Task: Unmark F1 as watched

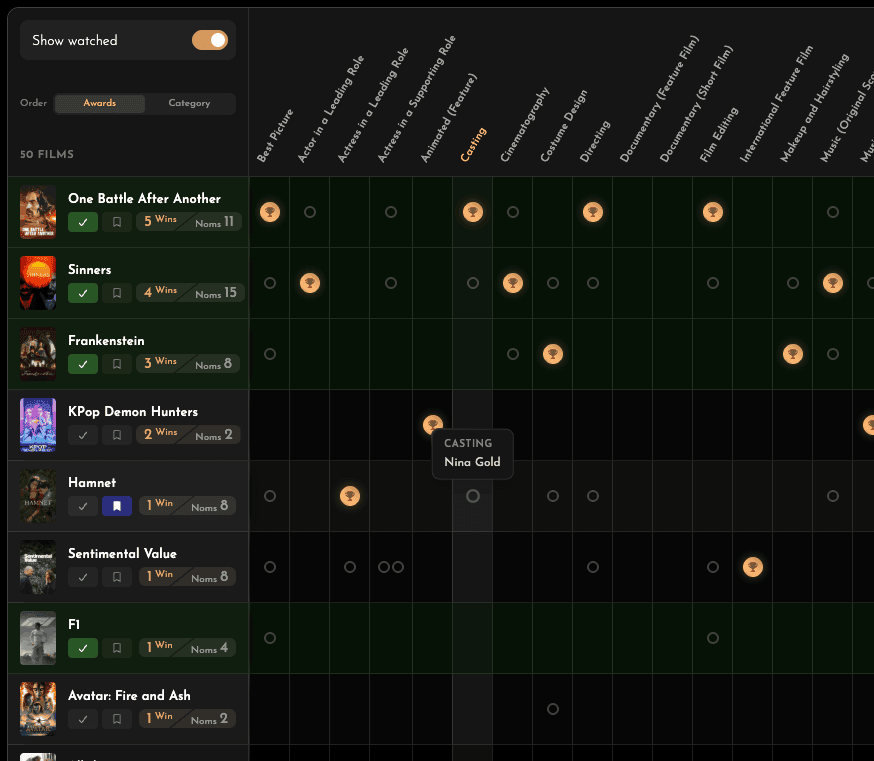Action: [83, 648]
